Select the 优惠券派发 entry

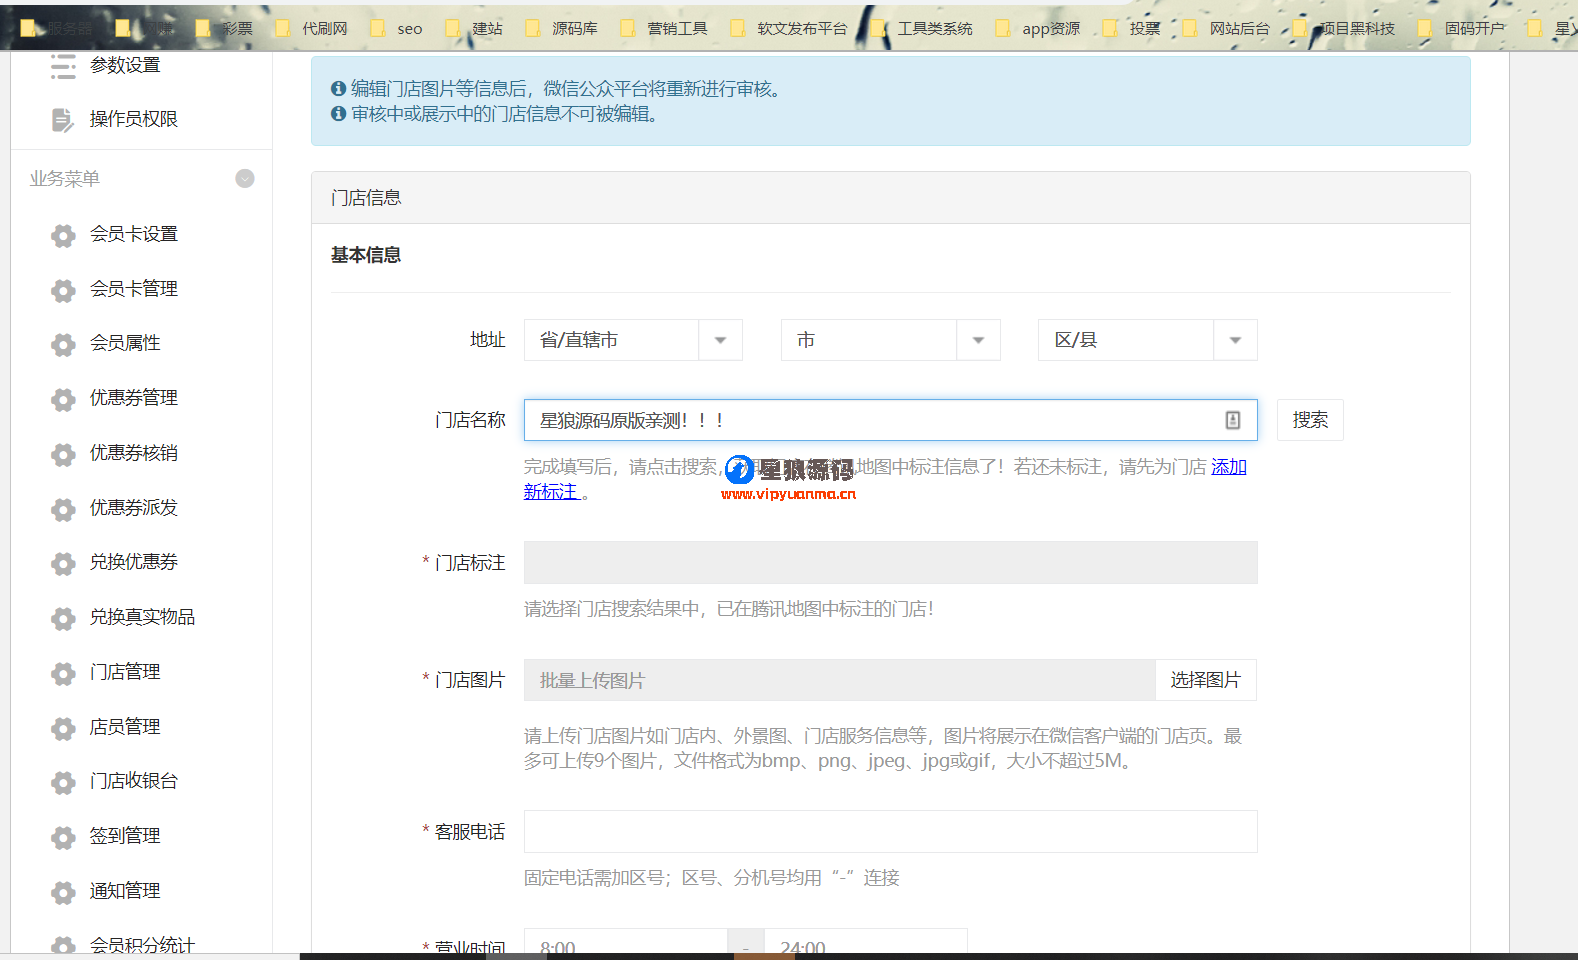click(134, 508)
